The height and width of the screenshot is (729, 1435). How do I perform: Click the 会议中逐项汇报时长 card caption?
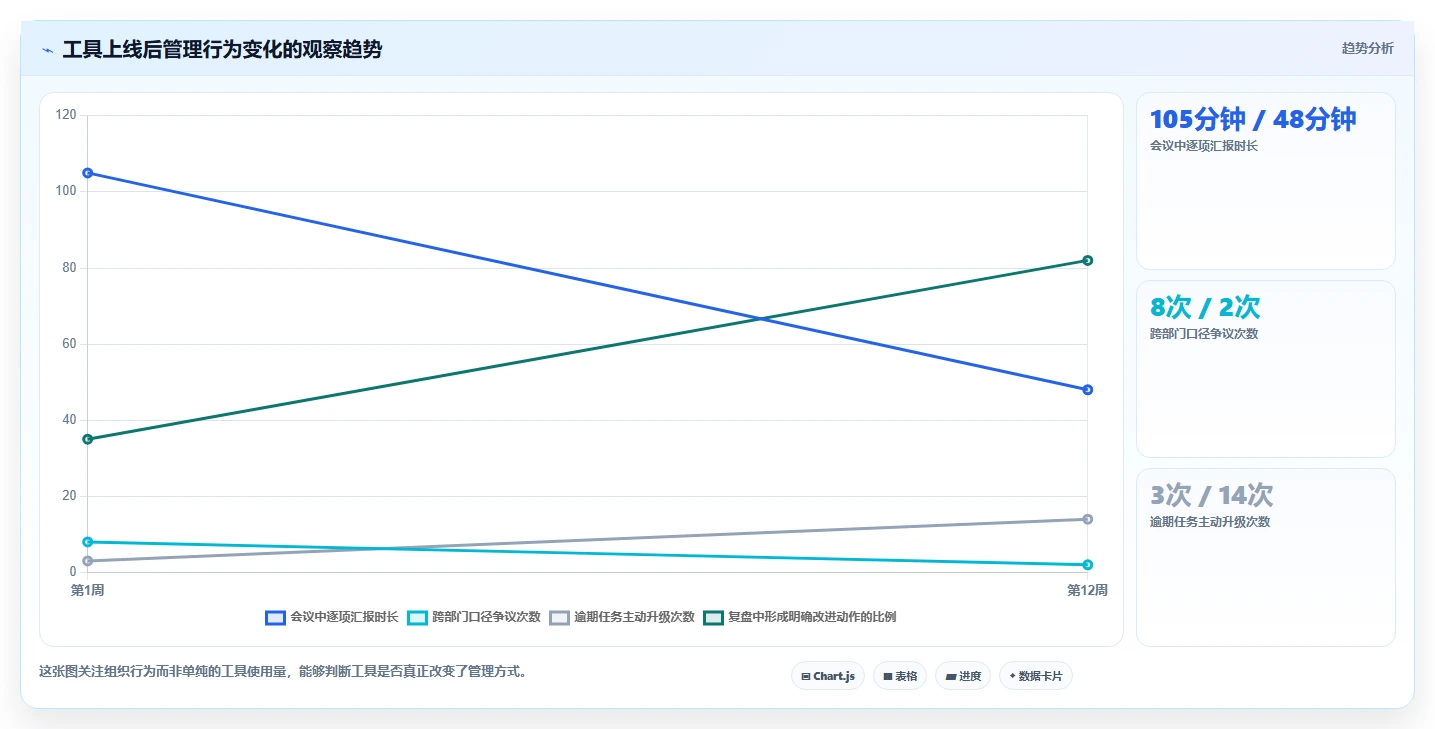(x=1204, y=146)
